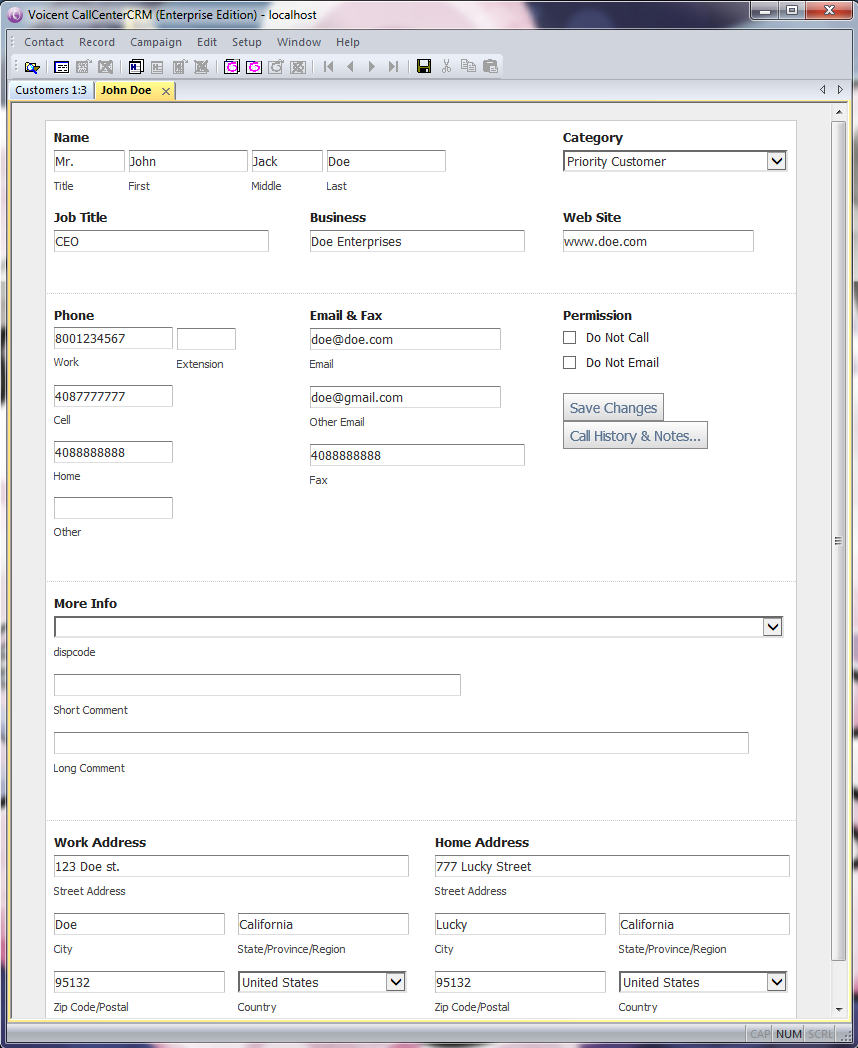The image size is (858, 1048).
Task: Open the Campaign menu
Action: 156,42
